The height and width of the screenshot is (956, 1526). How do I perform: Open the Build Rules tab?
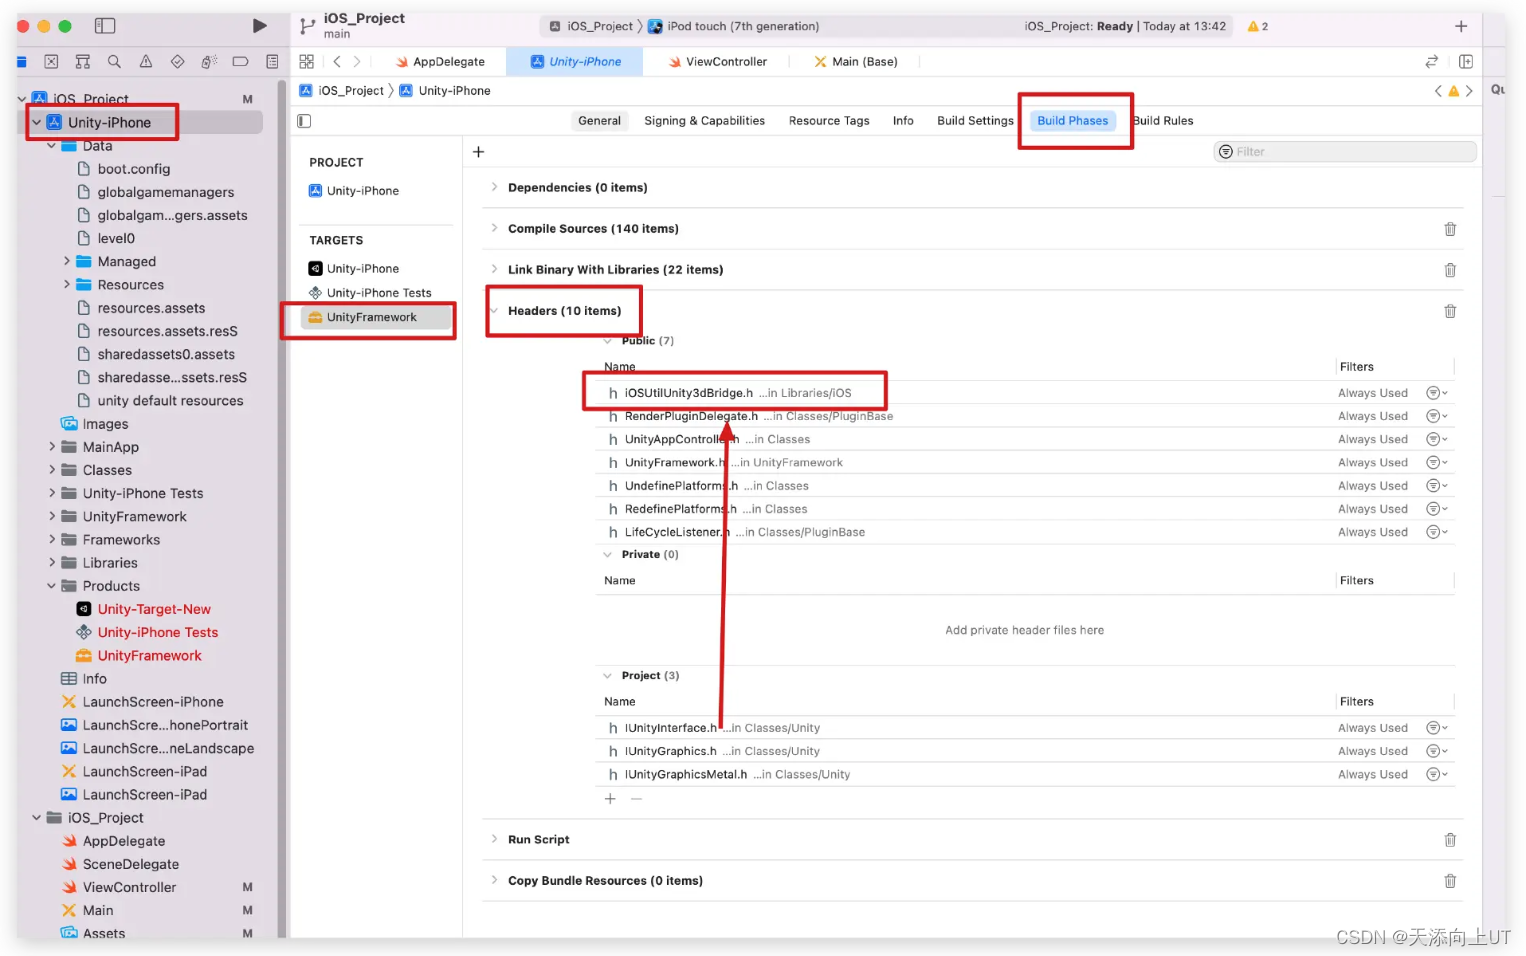pyautogui.click(x=1163, y=121)
